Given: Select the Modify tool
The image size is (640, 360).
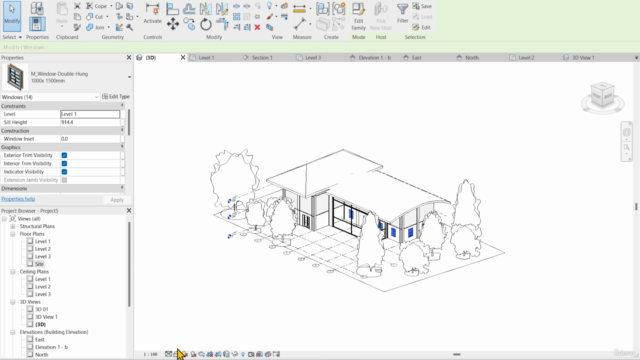Looking at the screenshot, I should pos(12,16).
